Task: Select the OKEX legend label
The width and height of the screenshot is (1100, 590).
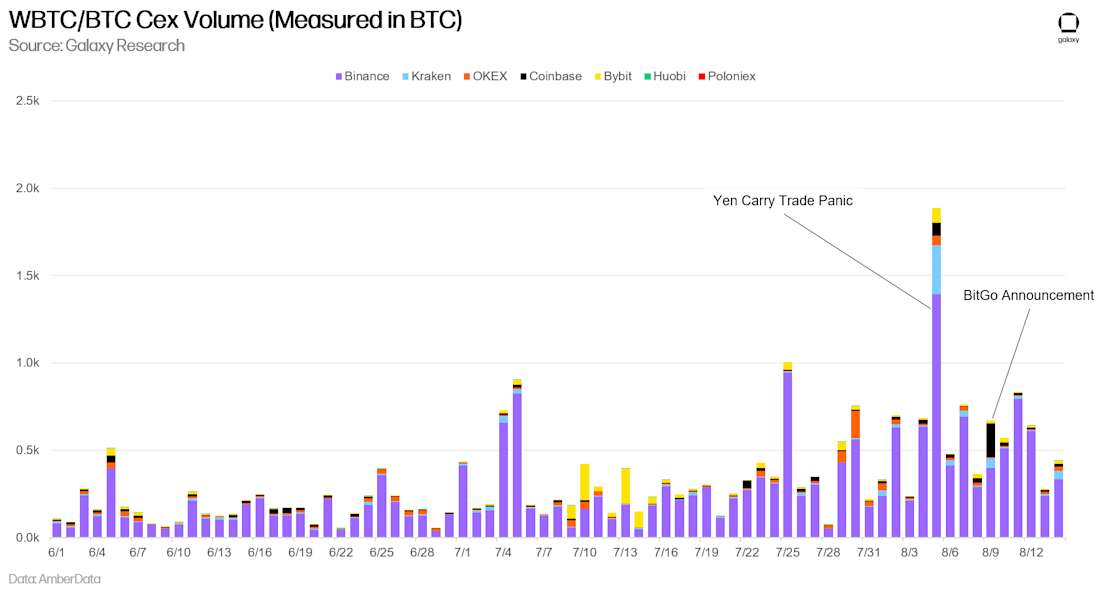Action: click(490, 76)
